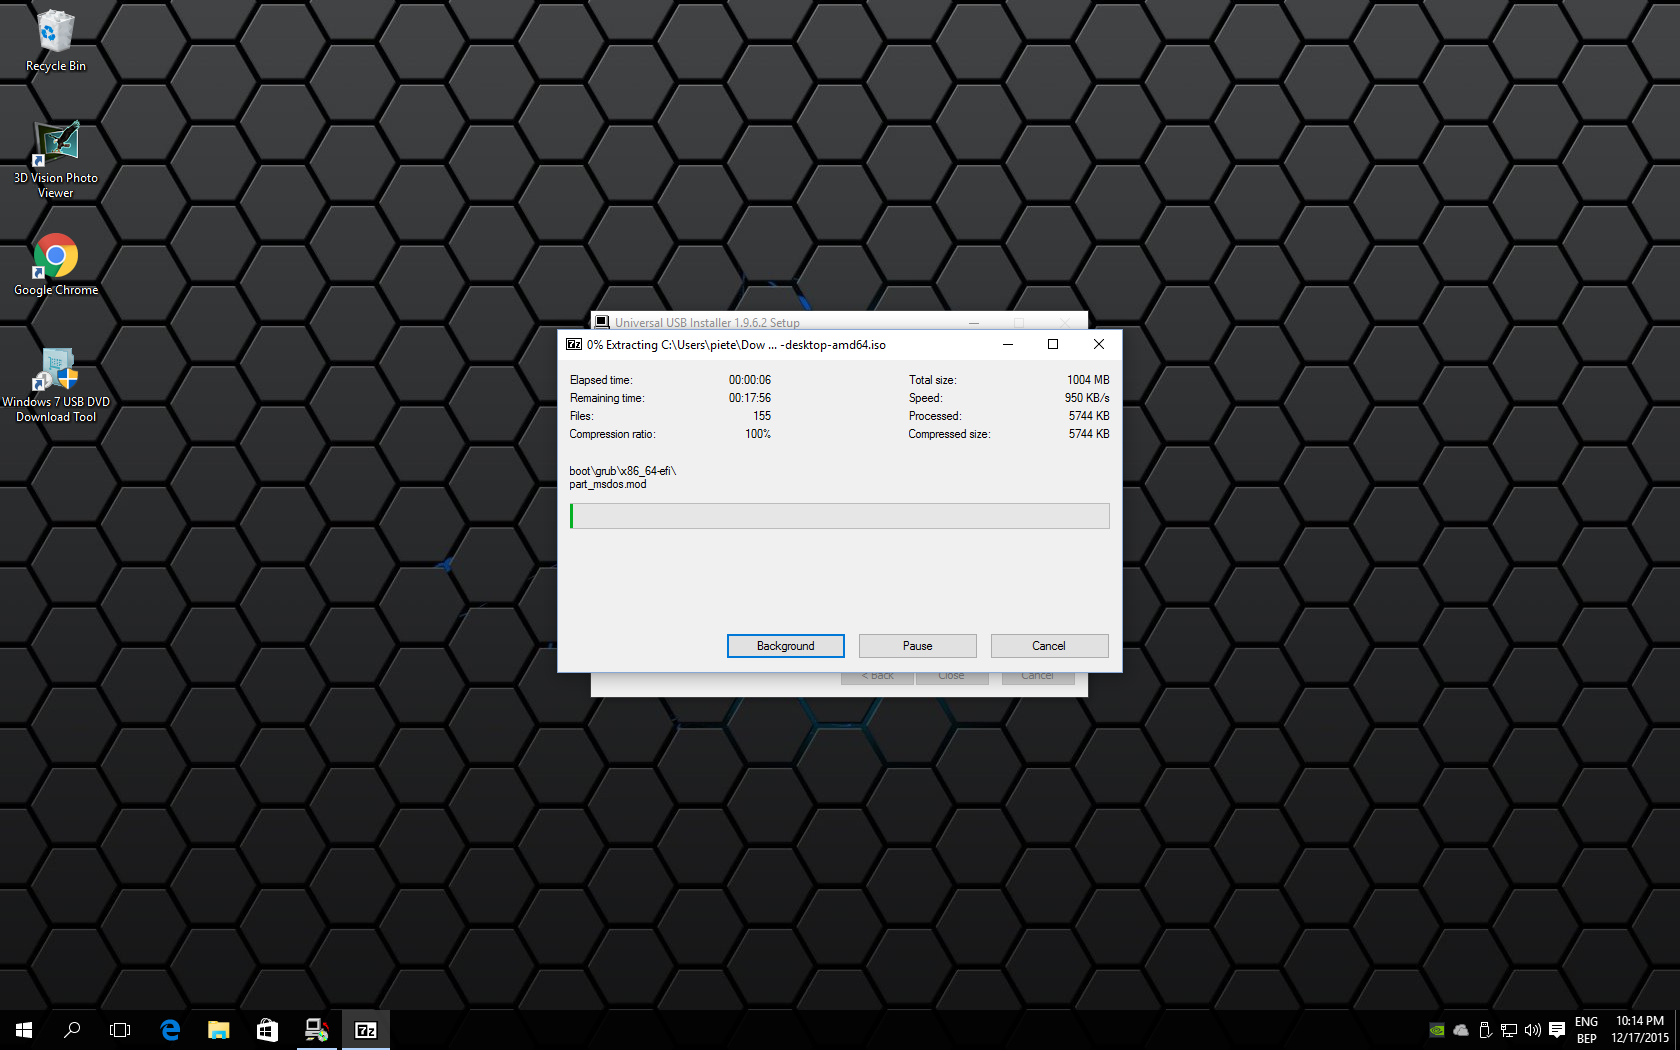Click the extraction progress bar
The image size is (1680, 1050).
click(x=840, y=516)
